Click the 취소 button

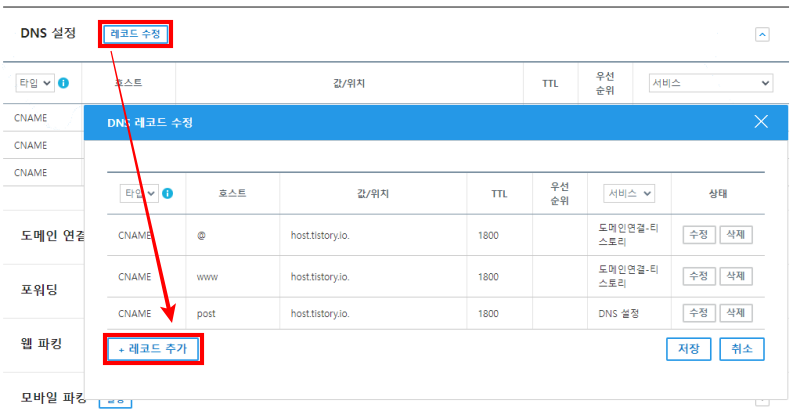(x=742, y=349)
